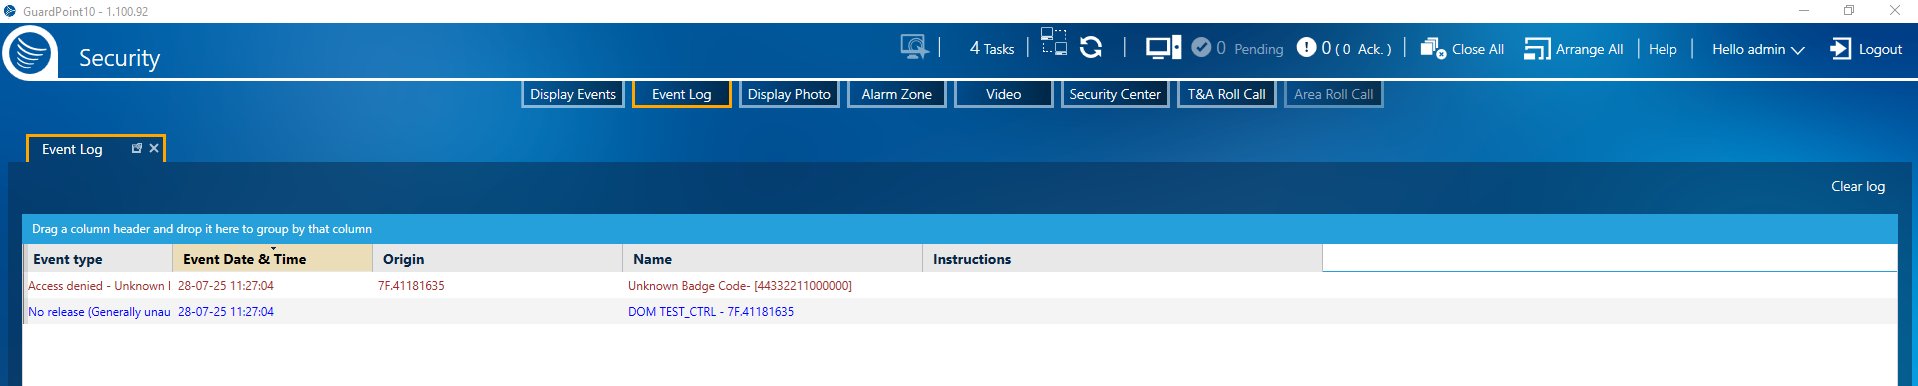Select the Event Log menu button
Viewport: 1918px width, 386px height.
click(x=682, y=94)
